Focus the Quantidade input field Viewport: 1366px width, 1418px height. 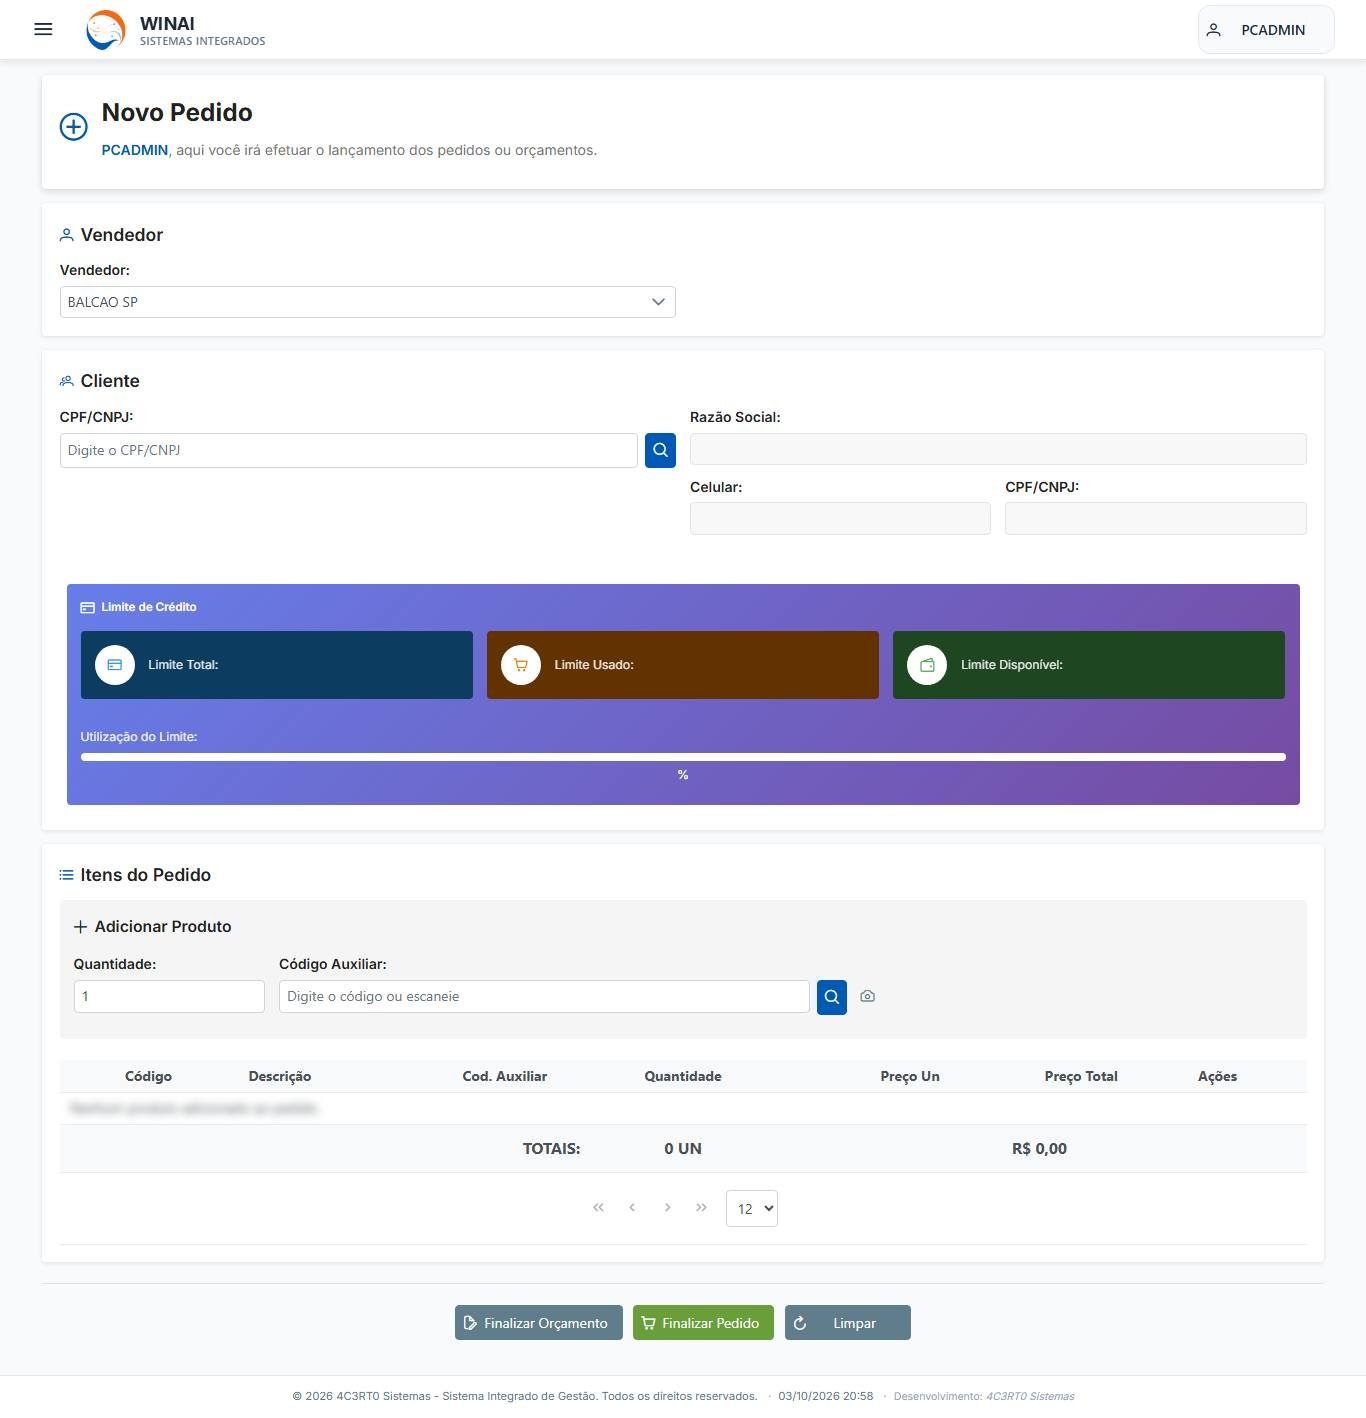[x=169, y=997]
